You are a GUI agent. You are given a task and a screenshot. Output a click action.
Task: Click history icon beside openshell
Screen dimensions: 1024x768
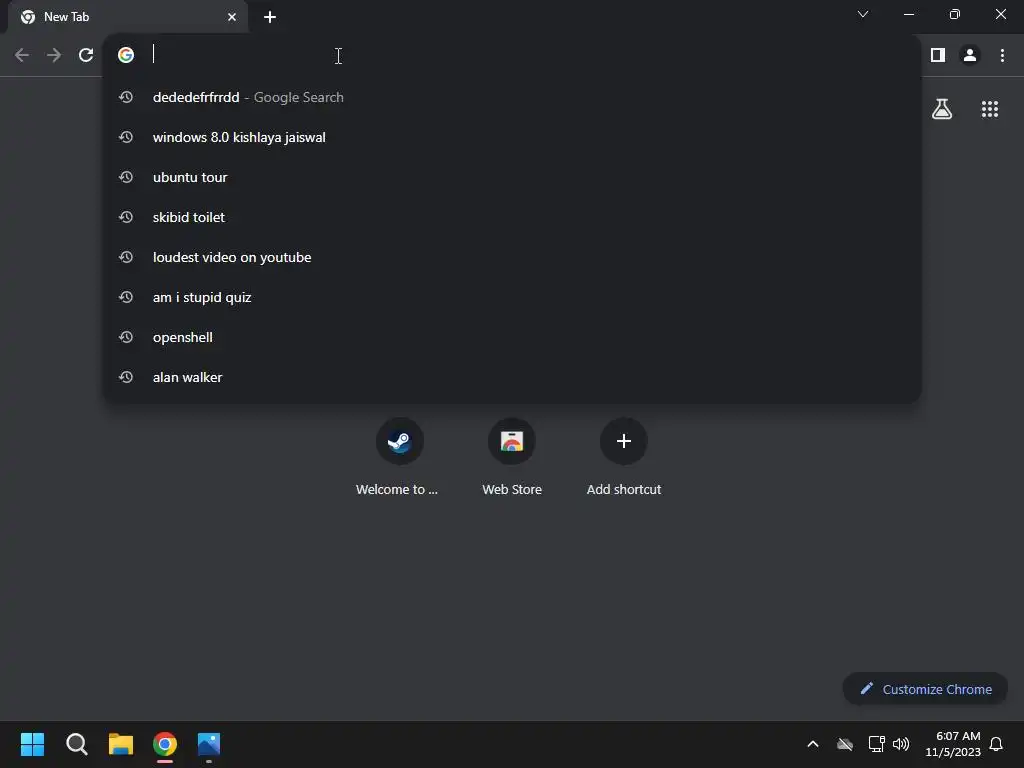(126, 337)
